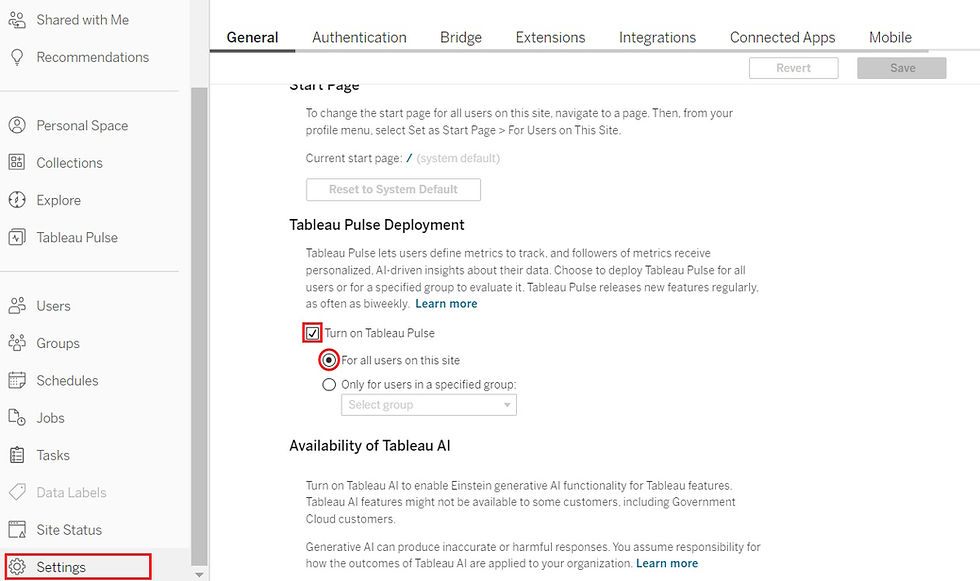
Task: Switch to the Authentication tab
Action: pyautogui.click(x=359, y=37)
